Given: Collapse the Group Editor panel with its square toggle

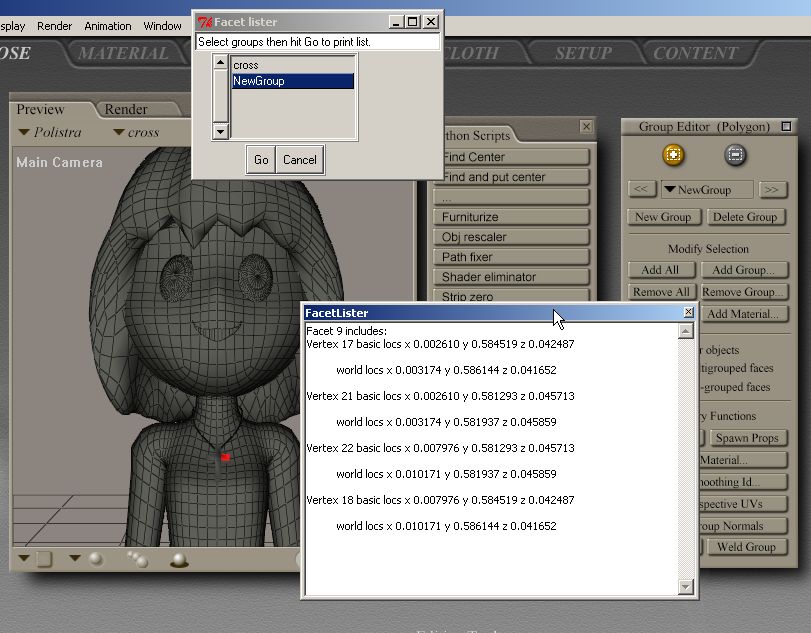Looking at the screenshot, I should pyautogui.click(x=786, y=127).
